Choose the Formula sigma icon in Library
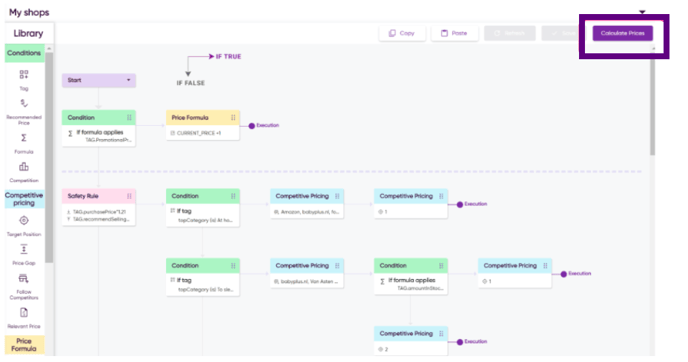 click(x=24, y=138)
